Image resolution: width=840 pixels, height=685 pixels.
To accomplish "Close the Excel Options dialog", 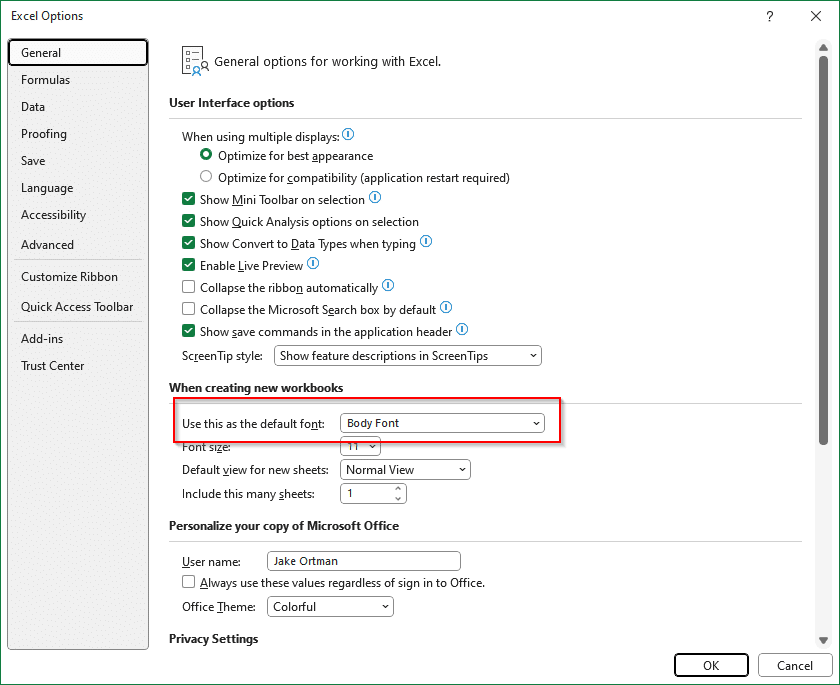I will (x=816, y=16).
